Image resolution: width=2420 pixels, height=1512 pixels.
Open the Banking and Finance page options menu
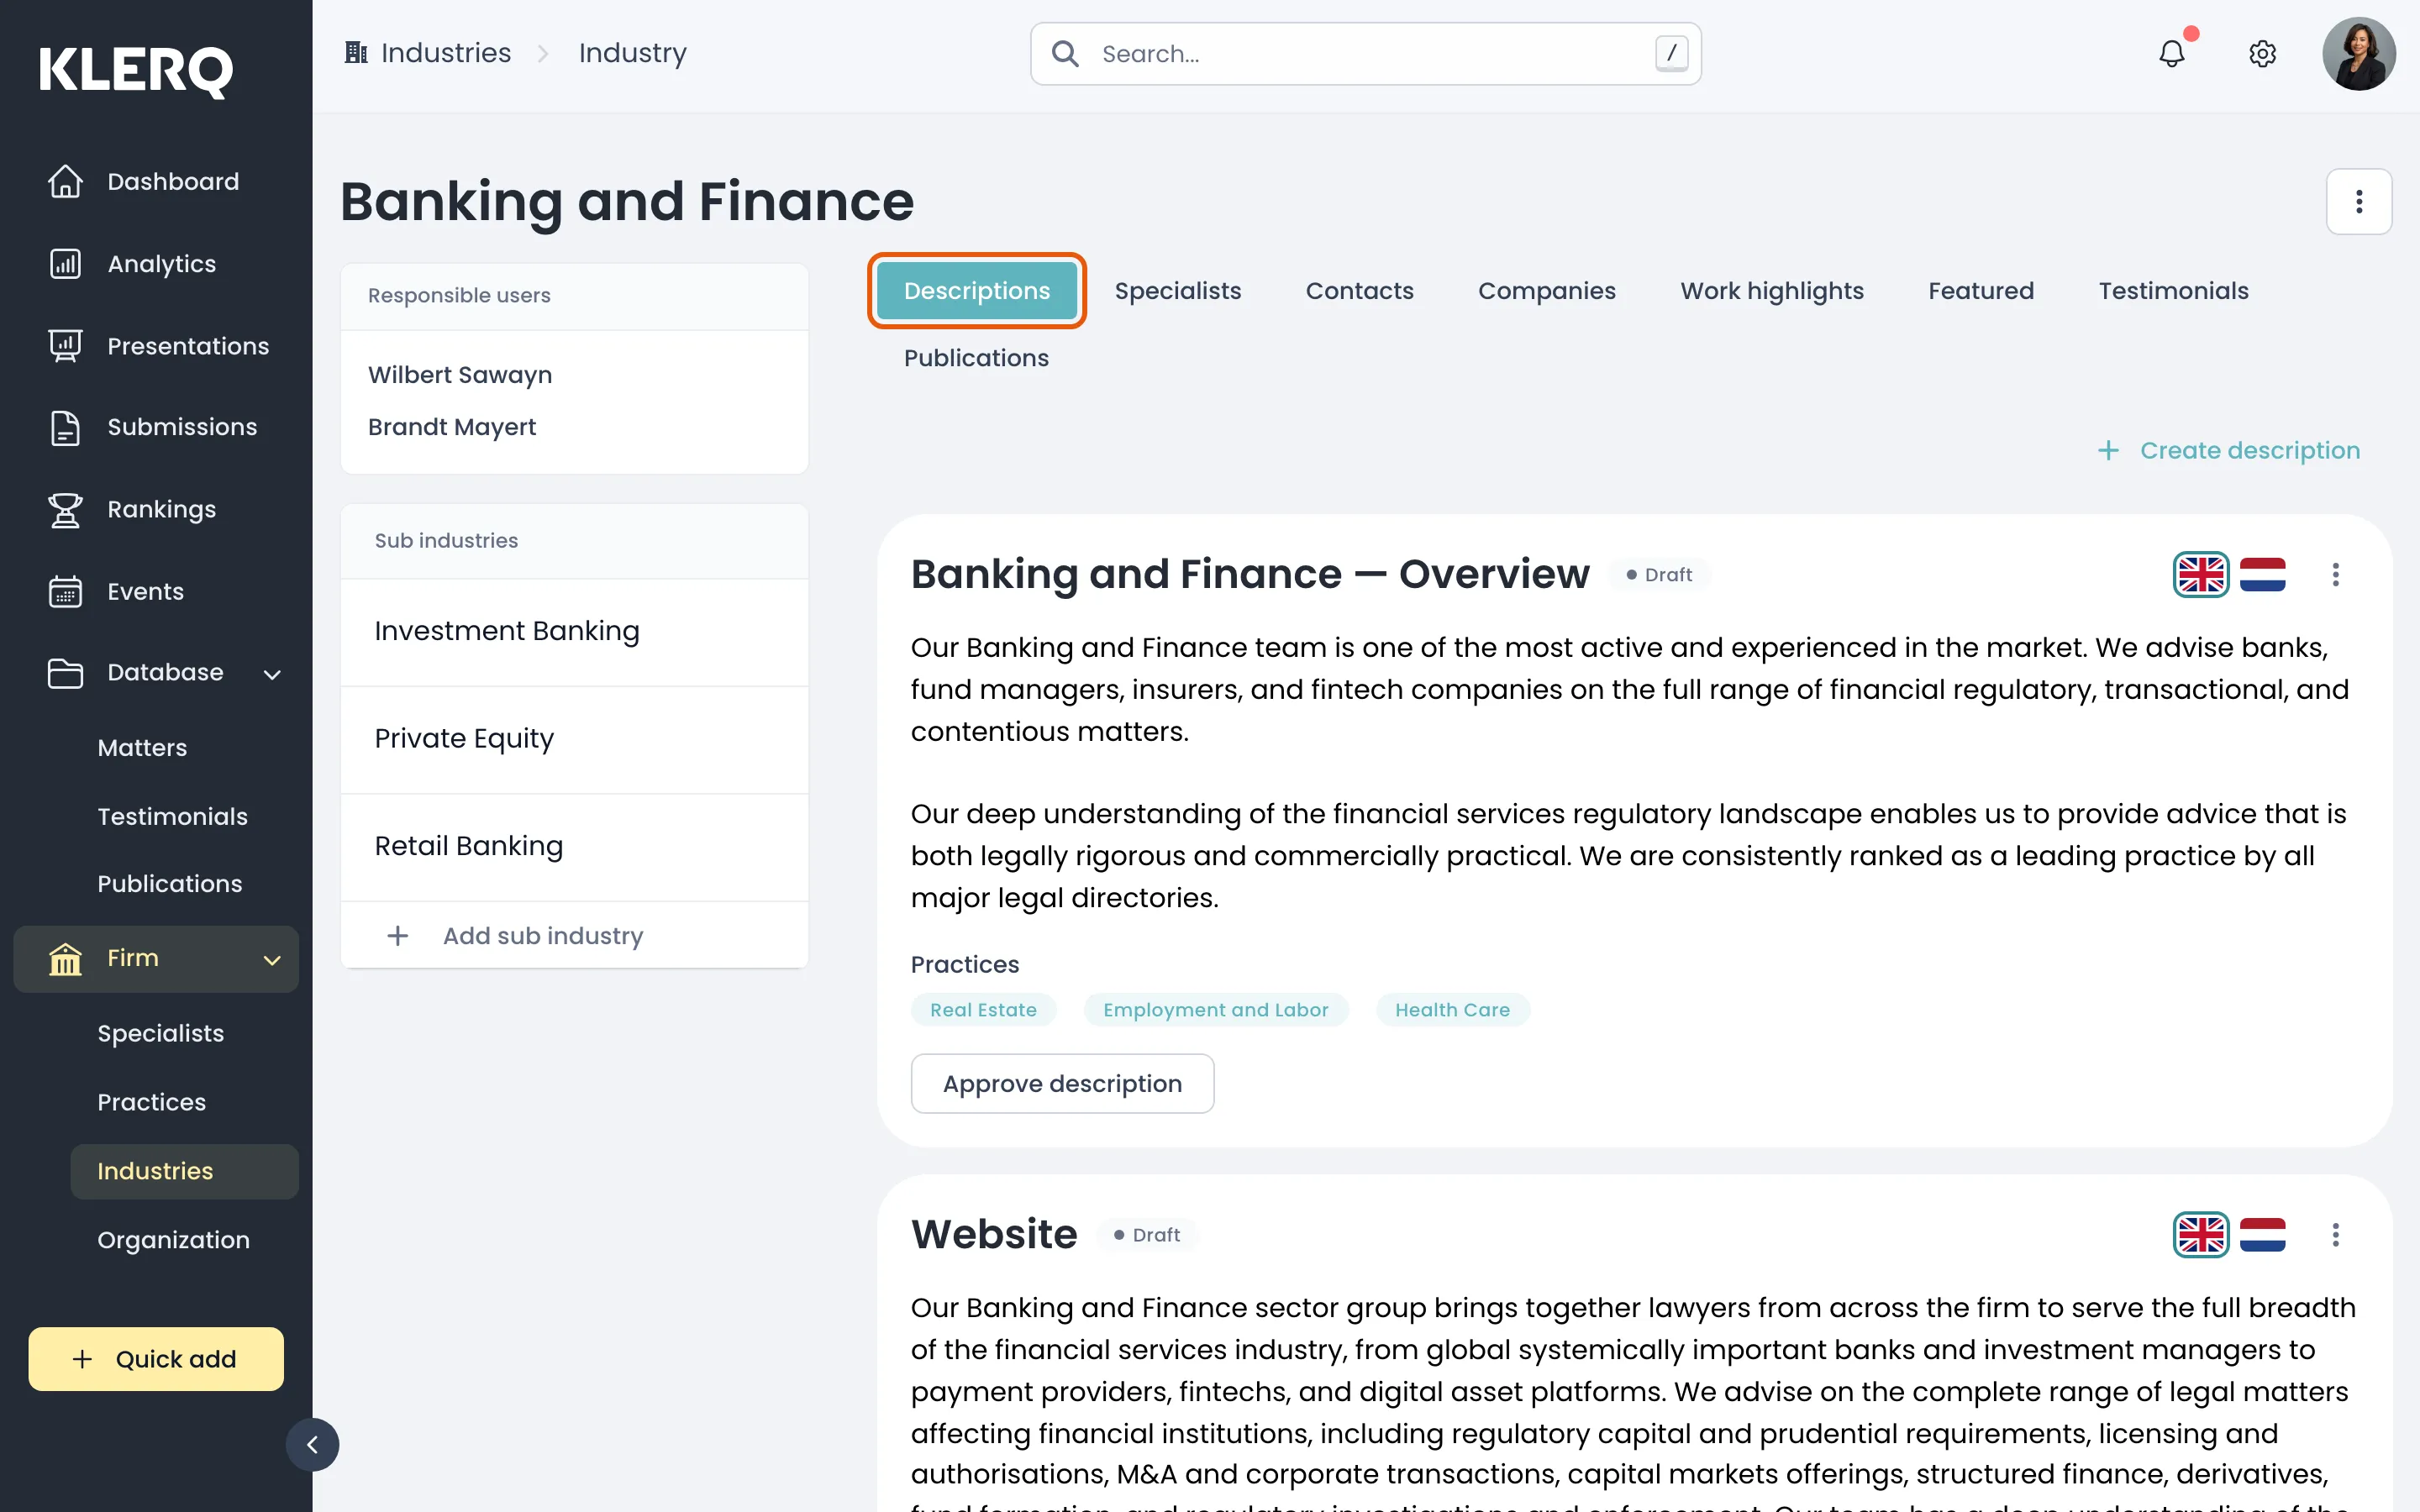[x=2358, y=201]
